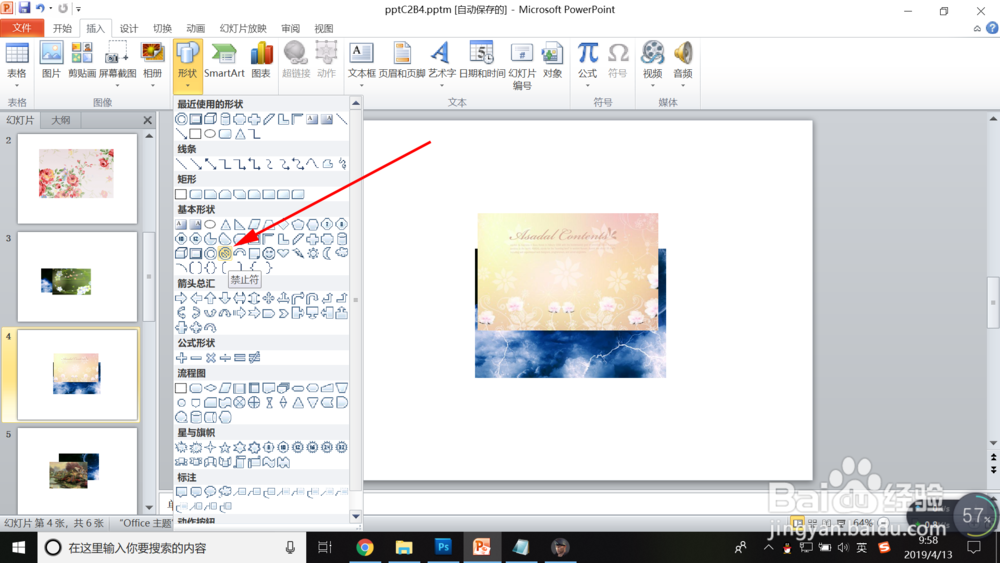Expand the 艺术字 WordArt dropdown
Viewport: 1000px width, 563px height.
click(x=441, y=85)
